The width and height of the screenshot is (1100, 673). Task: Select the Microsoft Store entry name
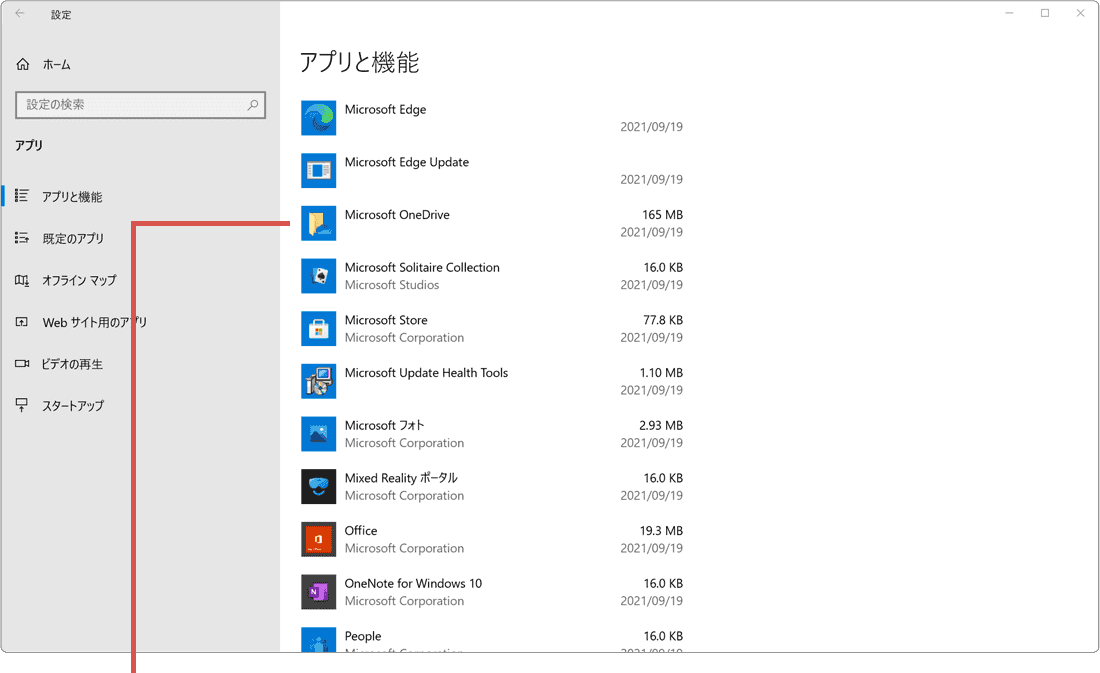click(386, 320)
